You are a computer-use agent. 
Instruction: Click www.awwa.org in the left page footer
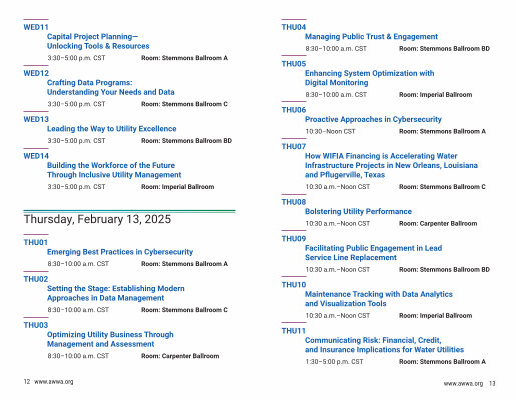click(x=54, y=382)
